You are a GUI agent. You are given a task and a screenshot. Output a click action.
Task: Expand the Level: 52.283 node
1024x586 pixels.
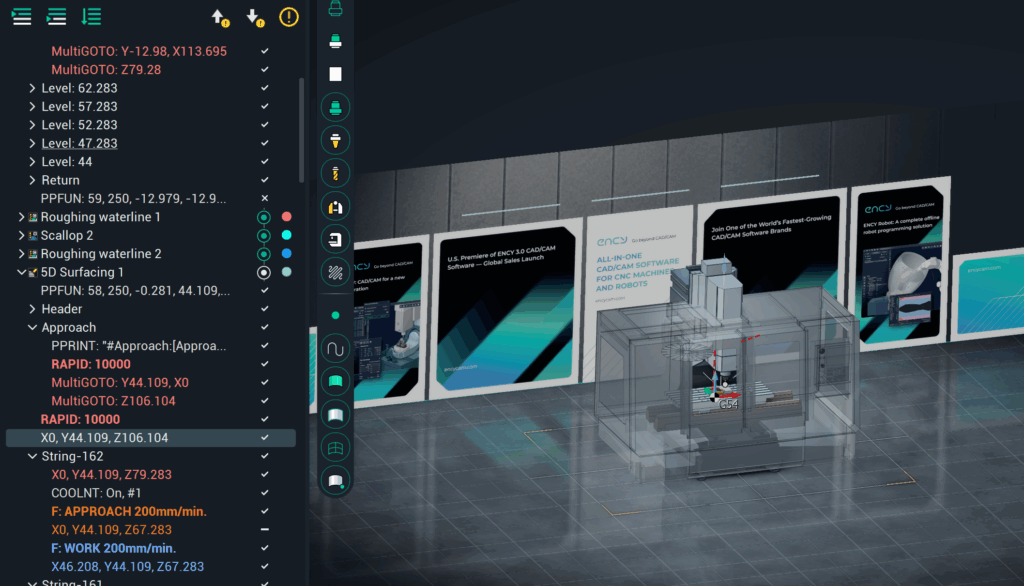pyautogui.click(x=32, y=125)
